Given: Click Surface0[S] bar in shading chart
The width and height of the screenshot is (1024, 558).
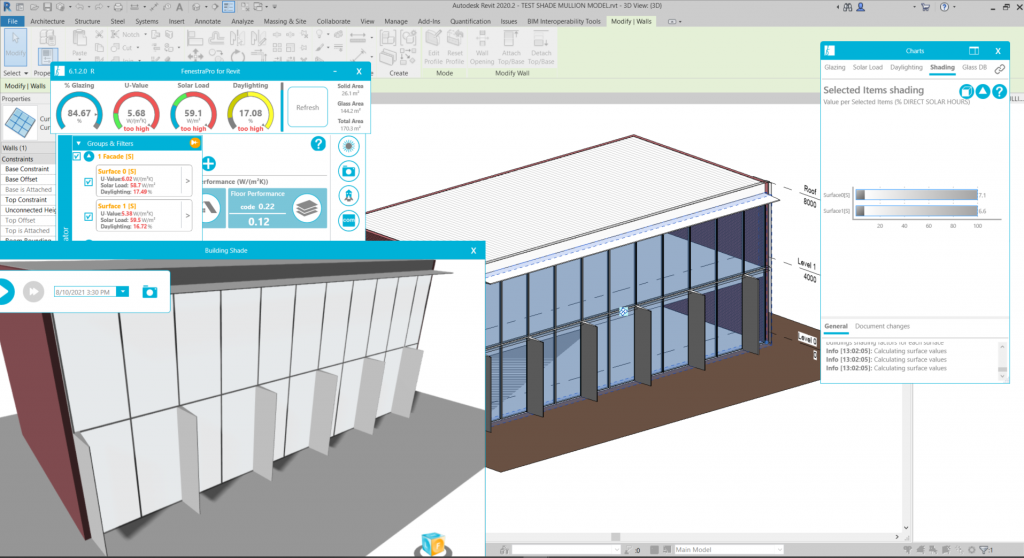Looking at the screenshot, I should [x=916, y=195].
